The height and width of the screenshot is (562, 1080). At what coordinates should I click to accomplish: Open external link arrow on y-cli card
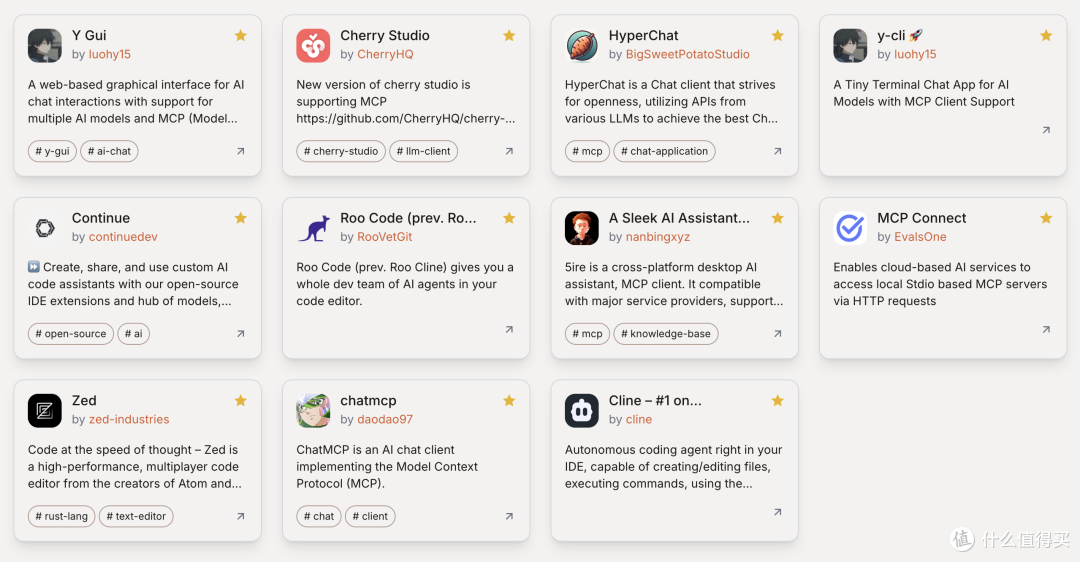[1046, 129]
